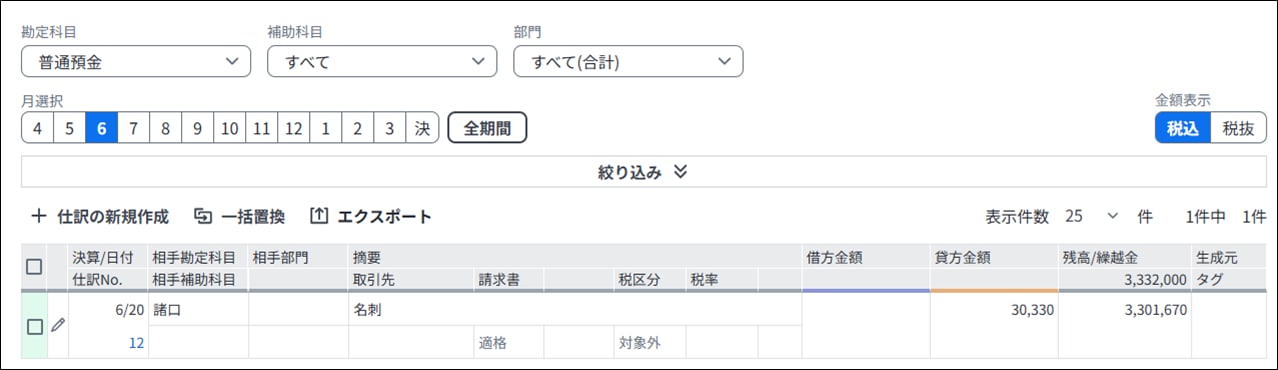Open the 勘定科目 dropdown showing 普通預金
The height and width of the screenshot is (370, 1278).
tap(135, 61)
